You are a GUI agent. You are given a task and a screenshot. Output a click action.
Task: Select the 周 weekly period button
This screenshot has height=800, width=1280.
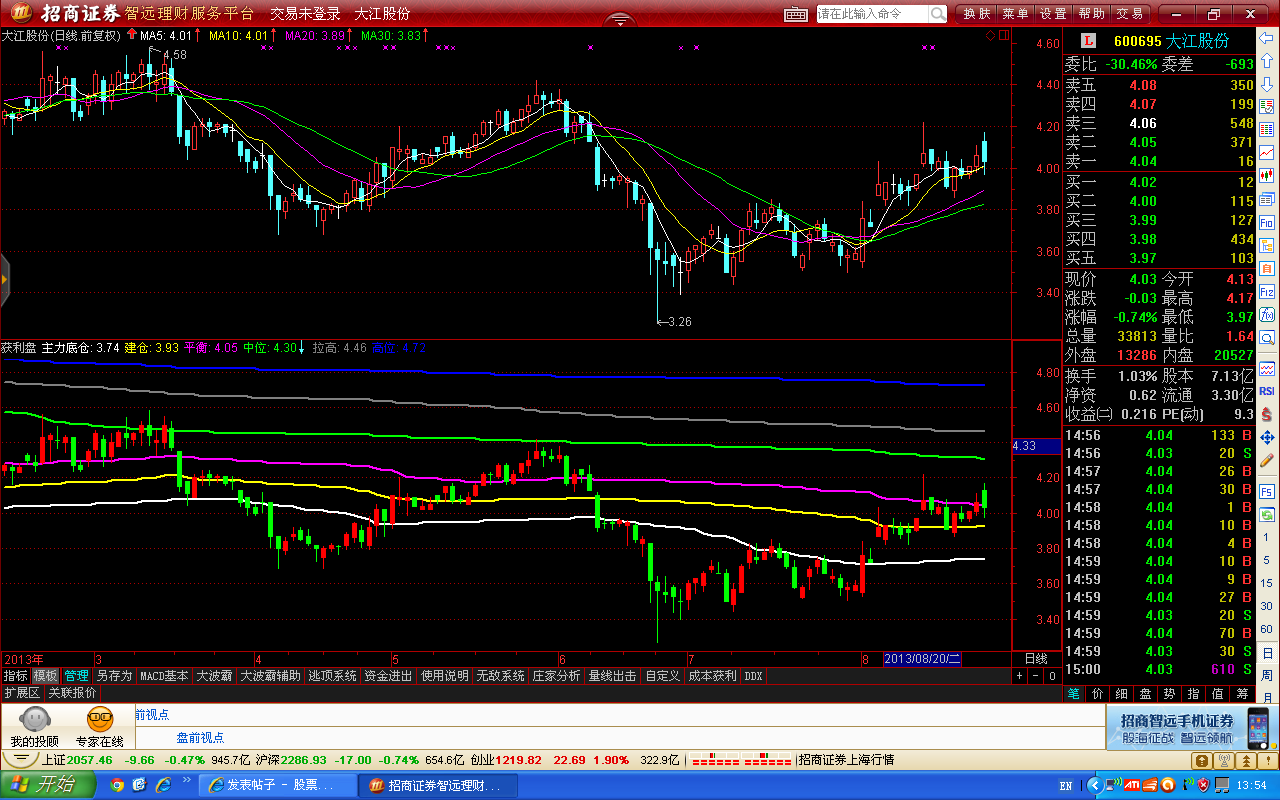1266,677
